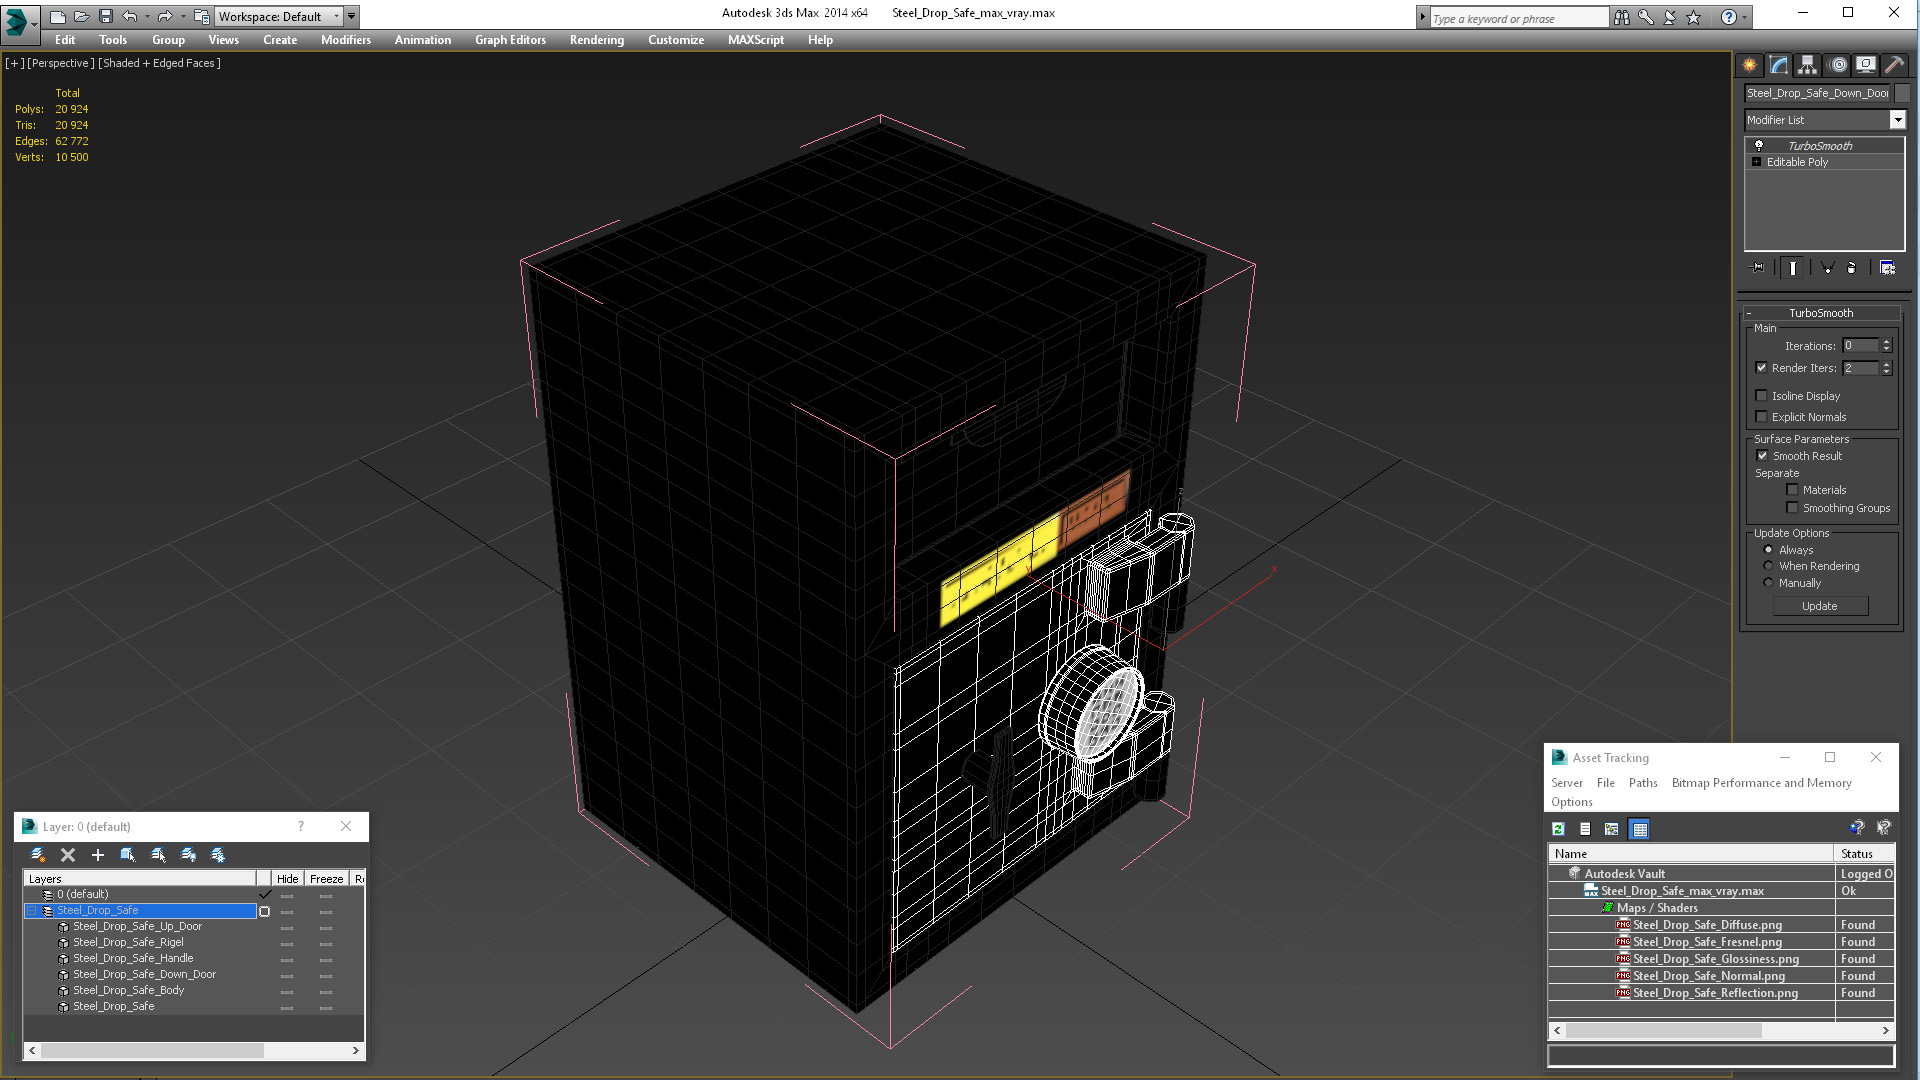Screen dimensions: 1920x1080
Task: Click Configure Modifier Sets icon
Action: (x=1887, y=268)
